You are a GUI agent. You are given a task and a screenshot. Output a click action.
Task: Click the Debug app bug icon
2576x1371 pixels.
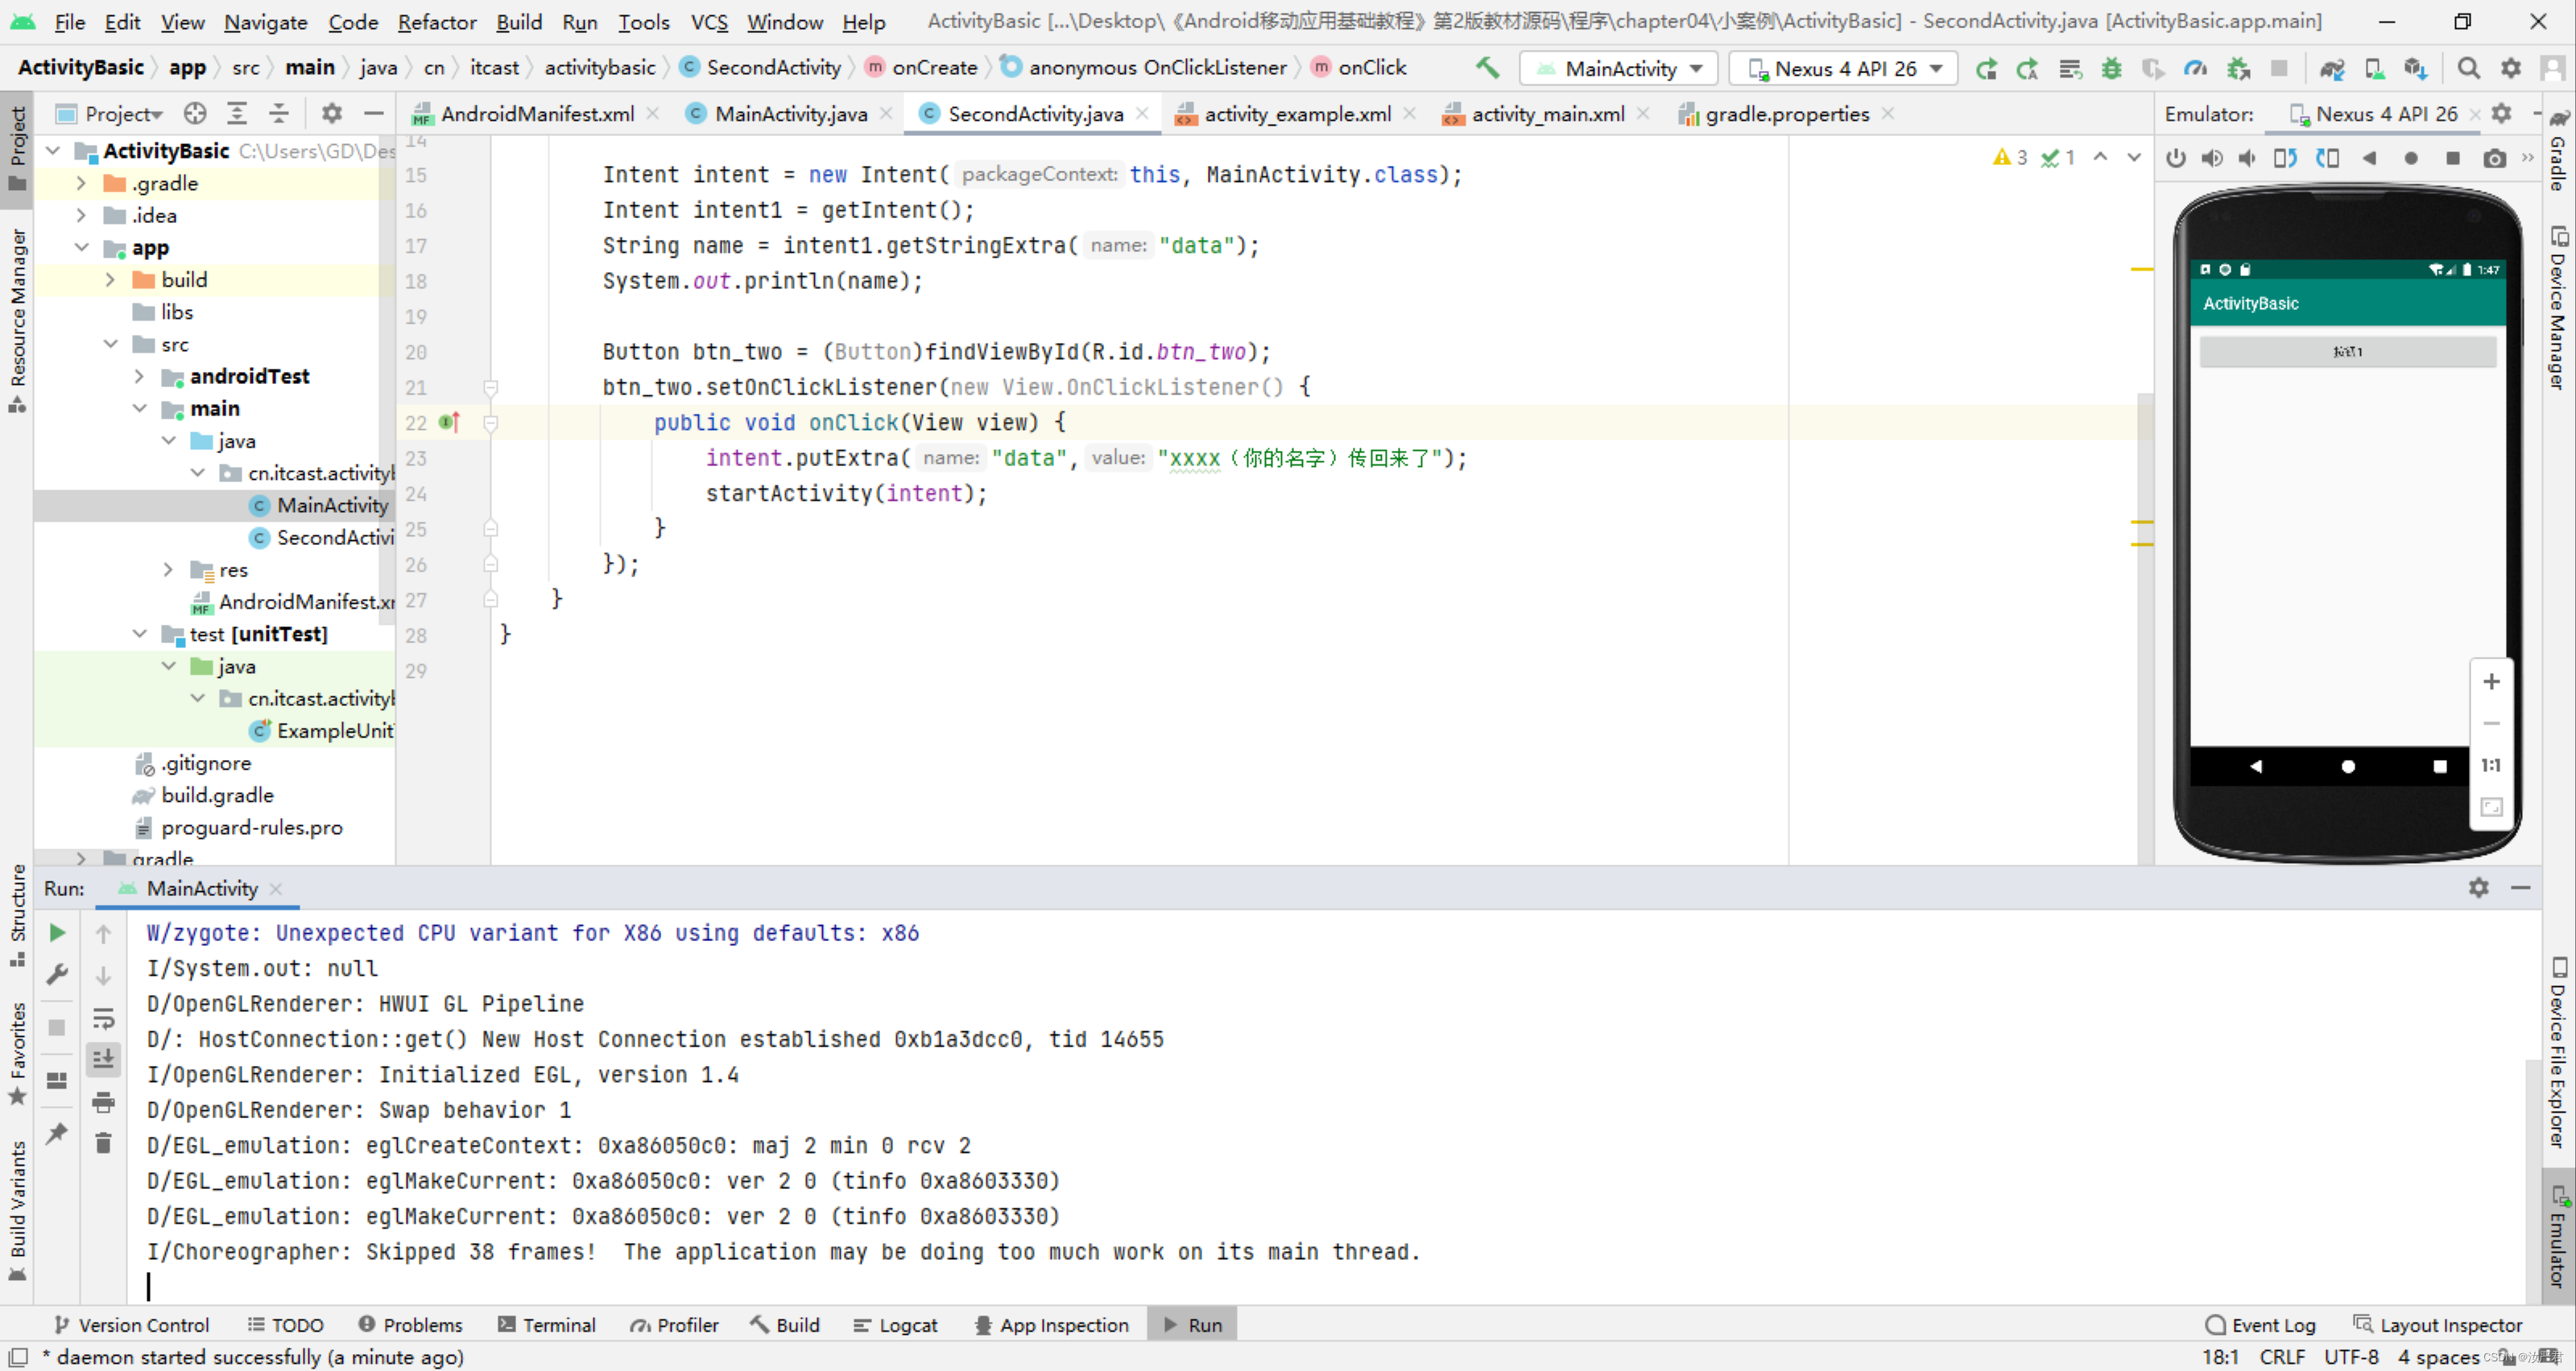coord(2111,68)
